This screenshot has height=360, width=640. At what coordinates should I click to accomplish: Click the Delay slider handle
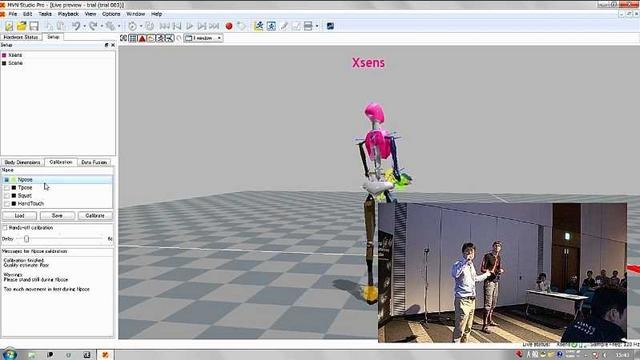click(26, 239)
